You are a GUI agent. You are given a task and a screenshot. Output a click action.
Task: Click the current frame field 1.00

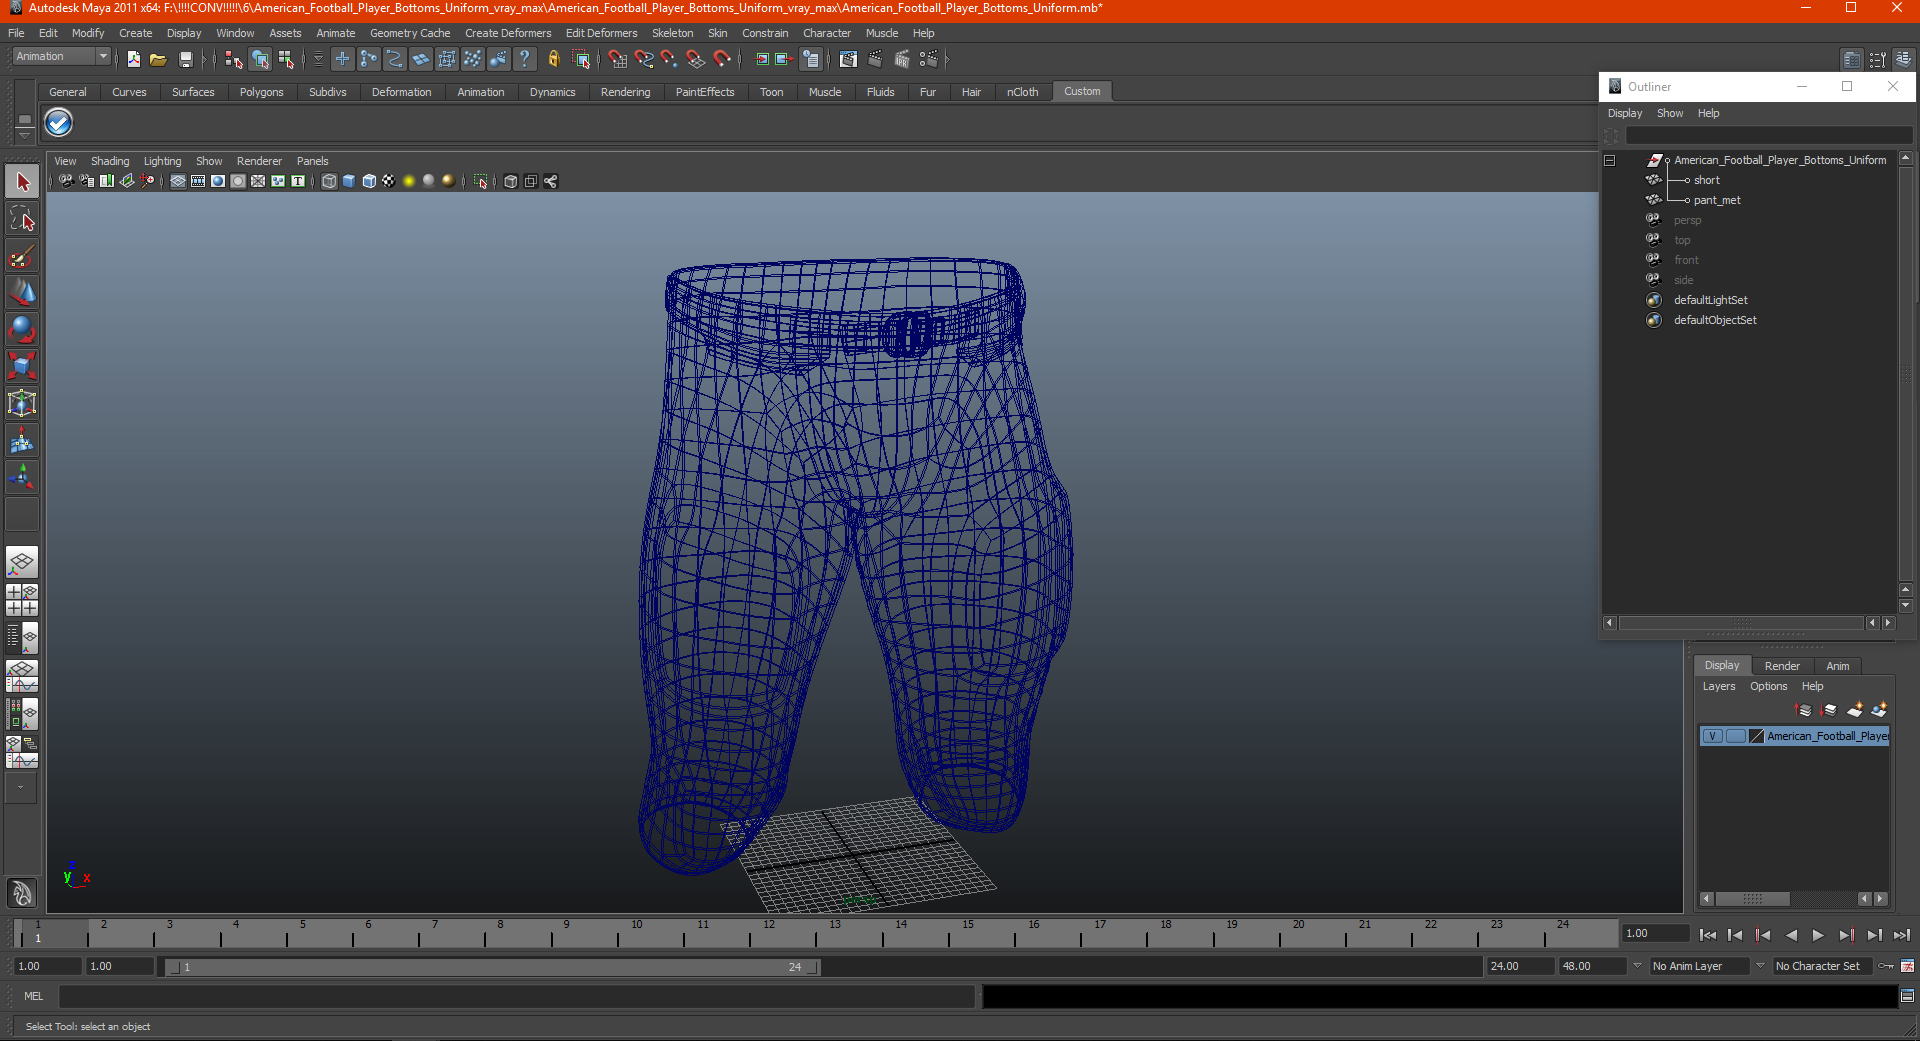(1655, 933)
